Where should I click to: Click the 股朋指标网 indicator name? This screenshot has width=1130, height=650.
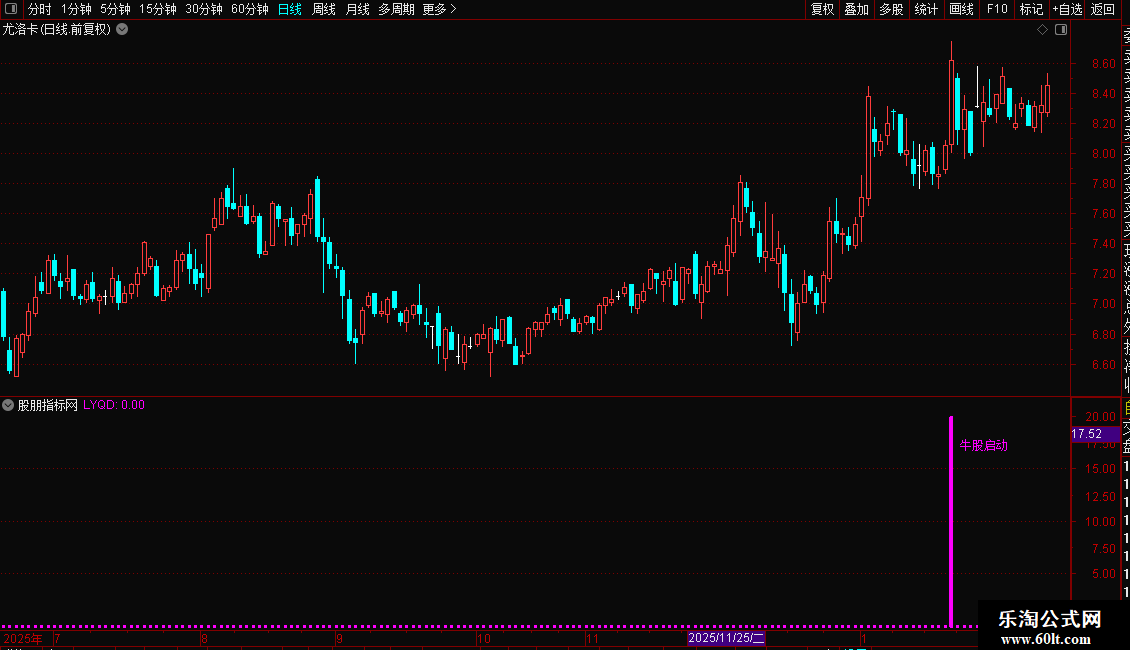[x=48, y=405]
